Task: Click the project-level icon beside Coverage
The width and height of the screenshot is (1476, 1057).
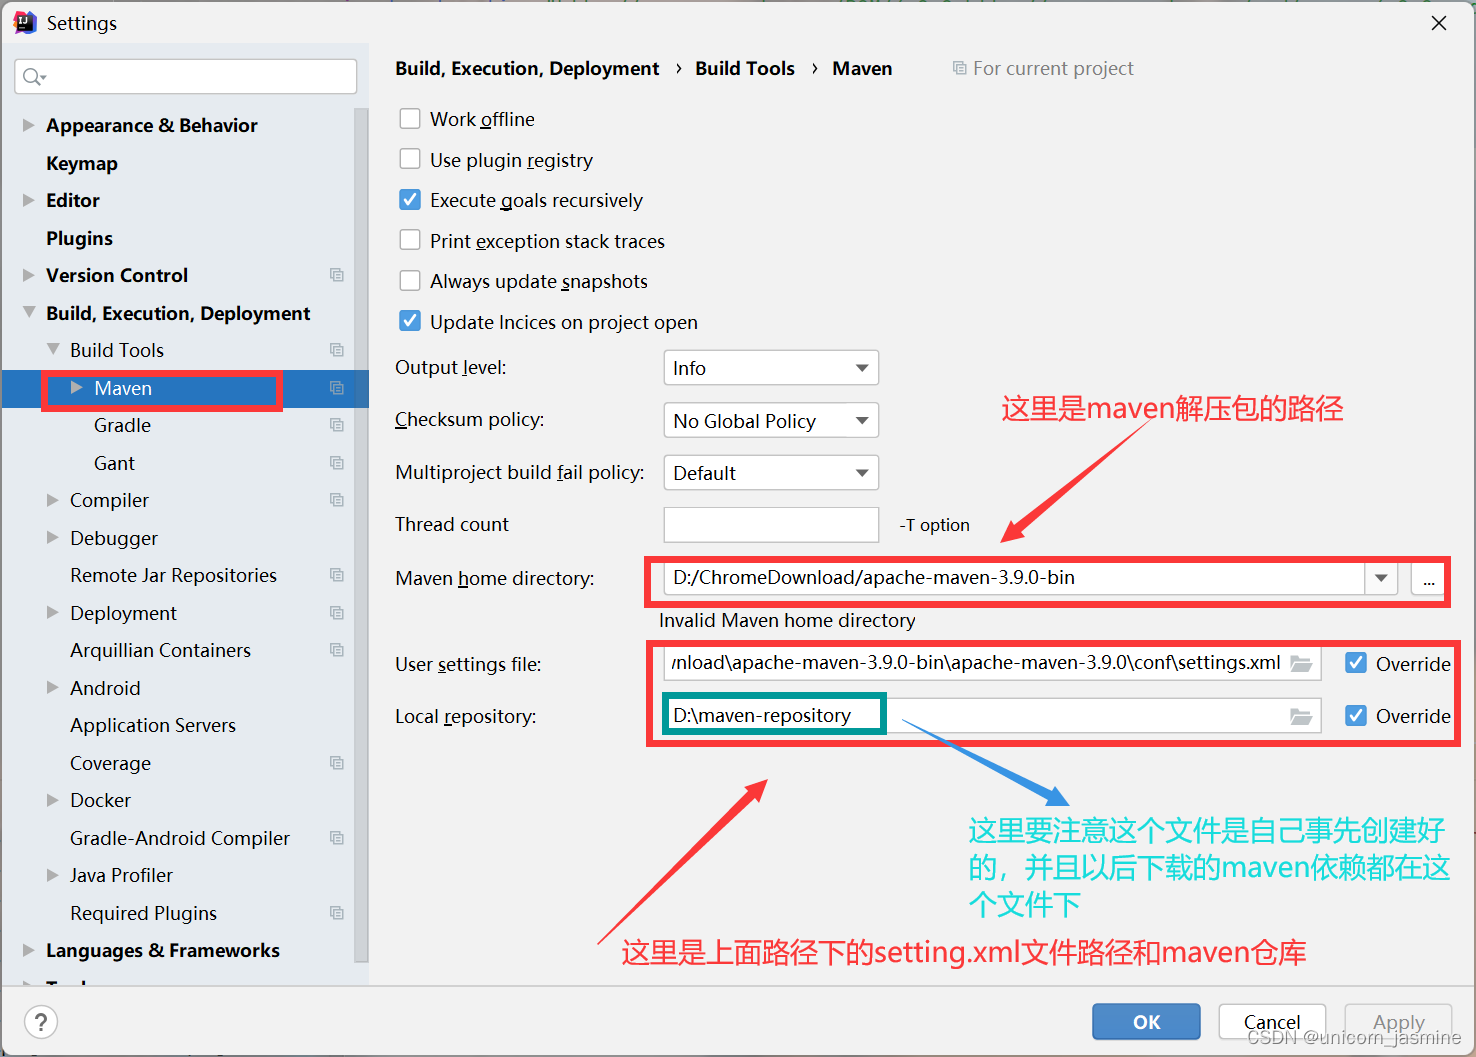Action: pyautogui.click(x=337, y=763)
